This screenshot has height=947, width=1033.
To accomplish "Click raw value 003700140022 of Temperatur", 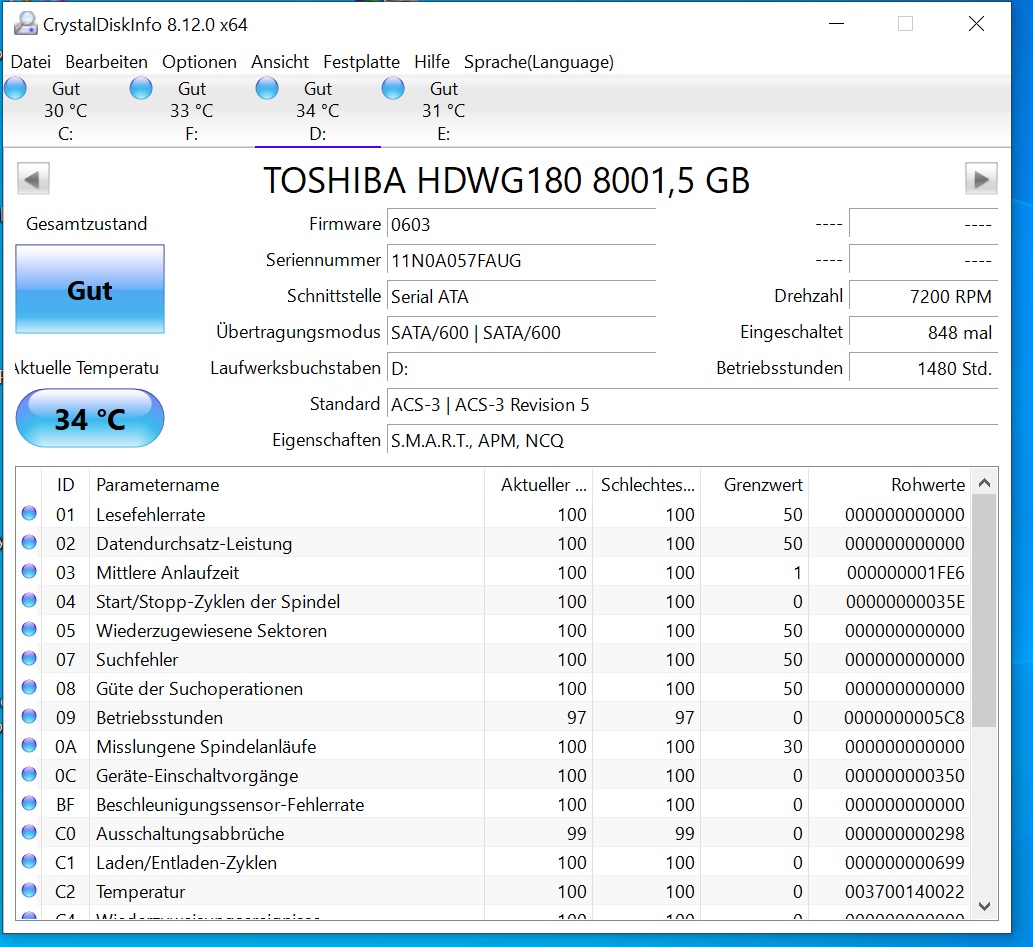I will (x=905, y=892).
